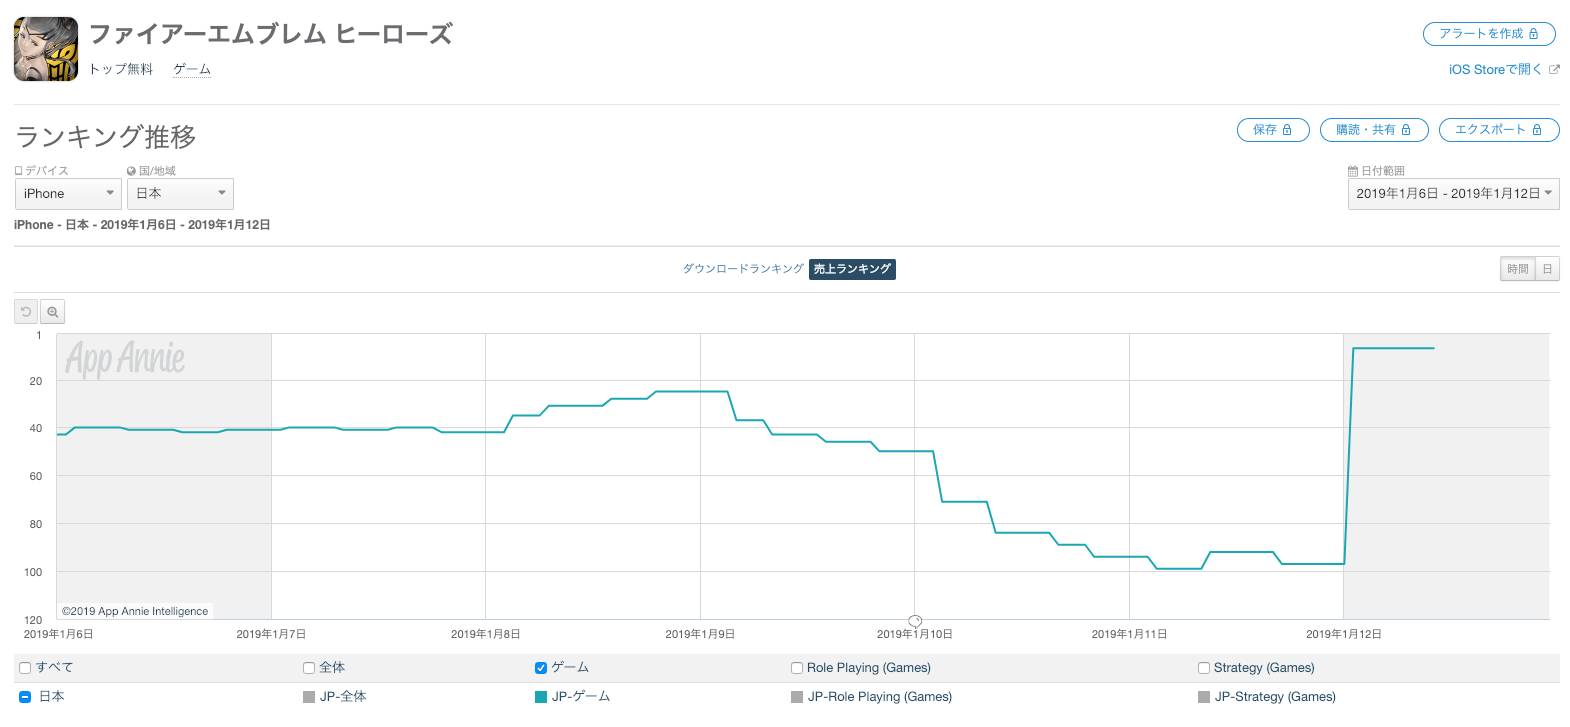
Task: Click the Fire Emblem Heroes app icon
Action: point(46,49)
